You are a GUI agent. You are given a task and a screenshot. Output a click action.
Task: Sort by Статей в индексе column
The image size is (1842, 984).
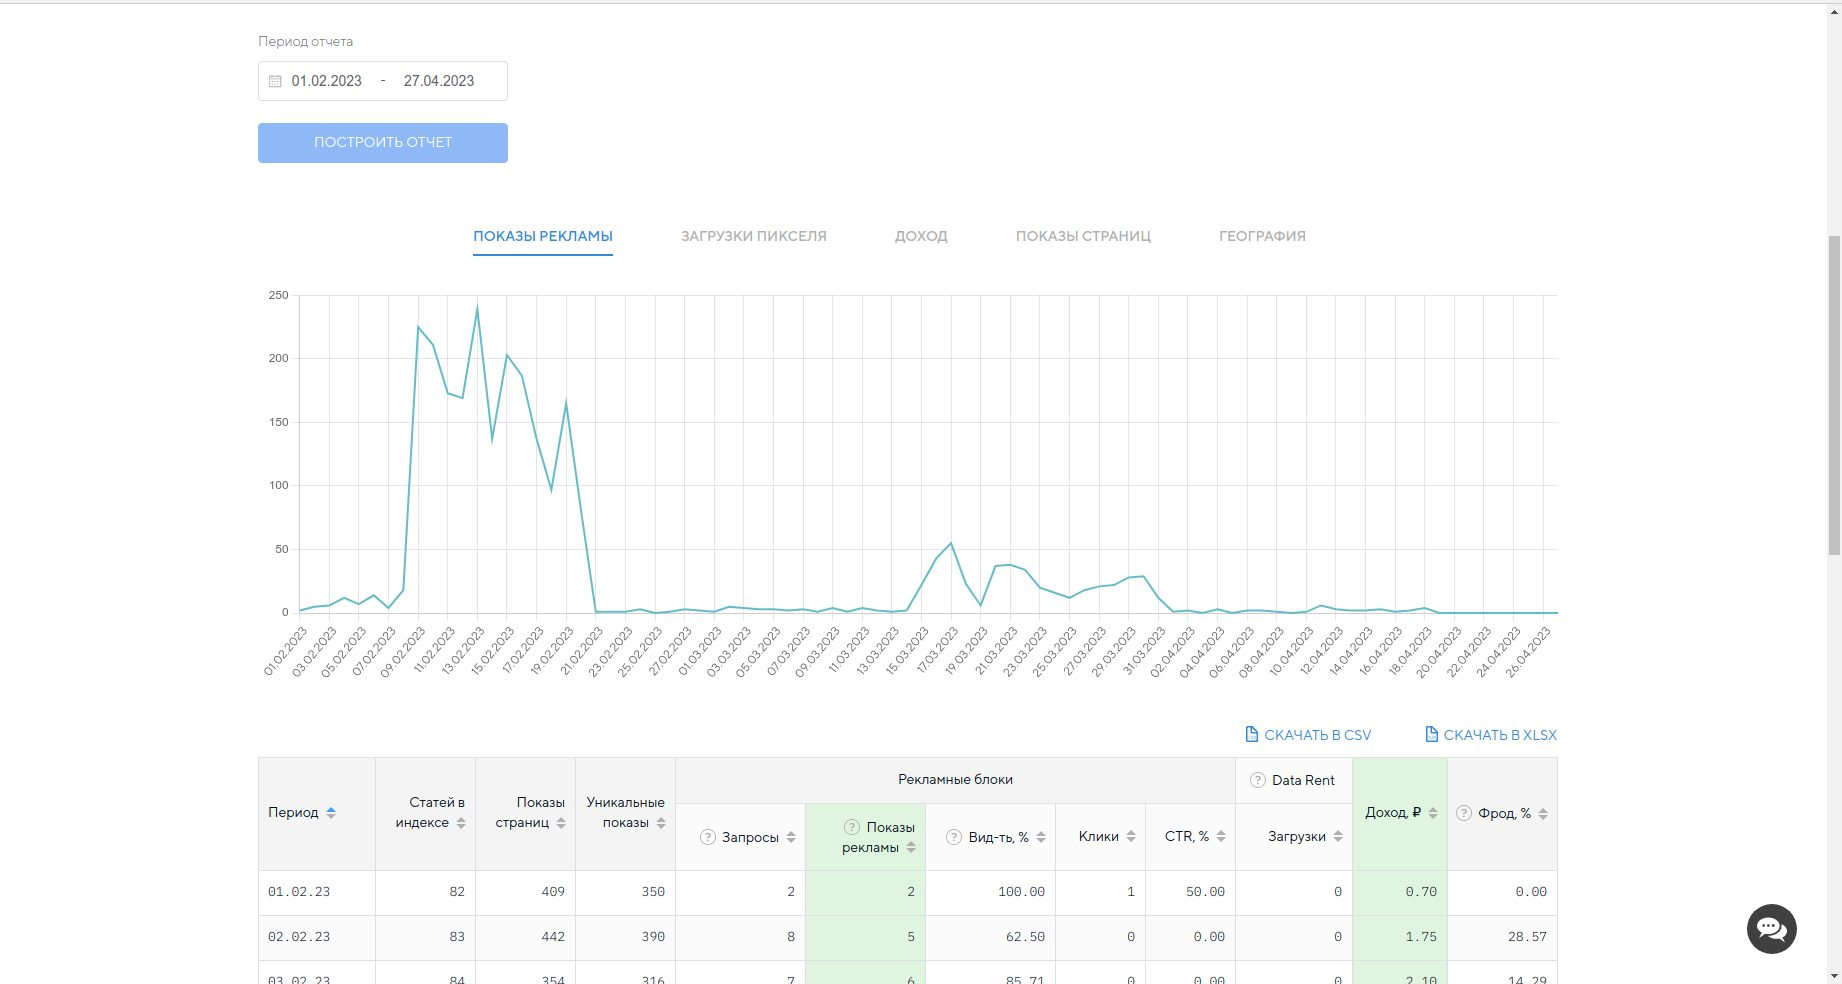tap(461, 823)
